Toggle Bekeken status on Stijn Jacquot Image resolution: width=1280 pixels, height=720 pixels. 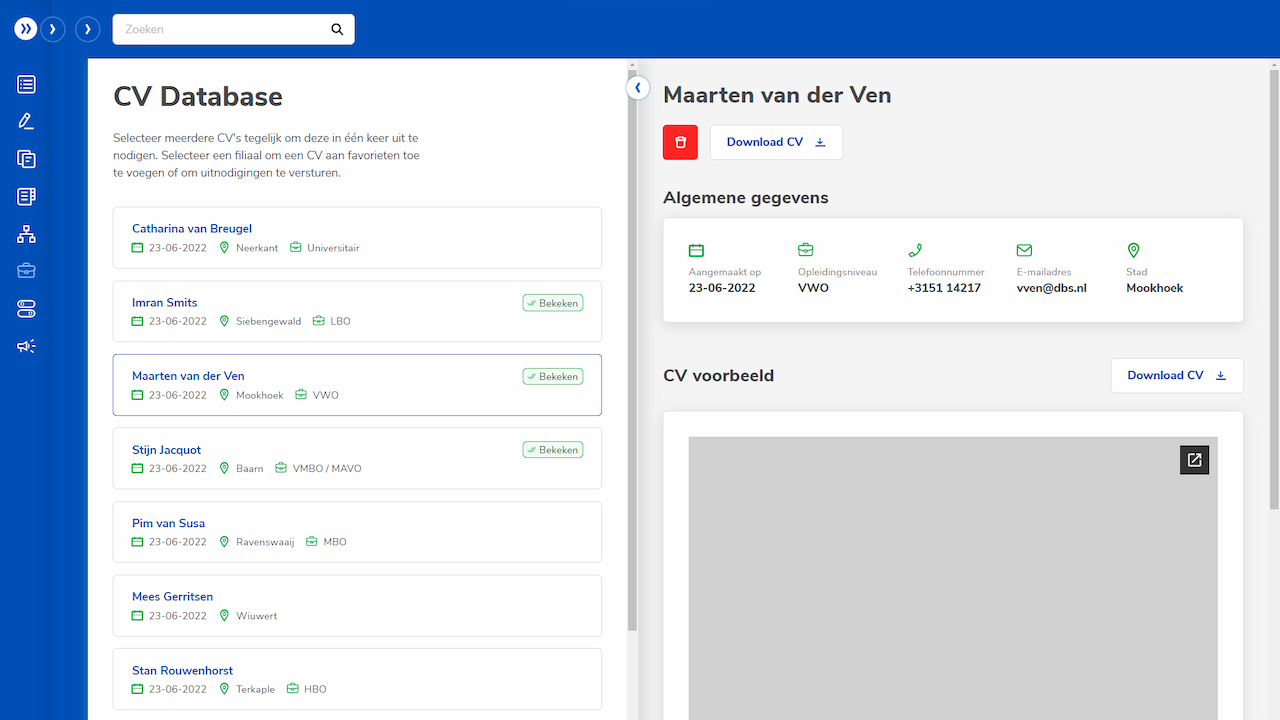[x=552, y=449]
